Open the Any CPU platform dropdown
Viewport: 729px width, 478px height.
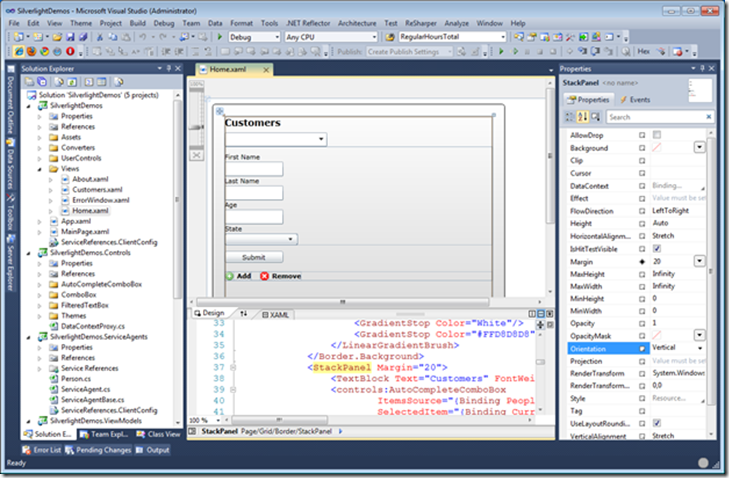coord(374,37)
